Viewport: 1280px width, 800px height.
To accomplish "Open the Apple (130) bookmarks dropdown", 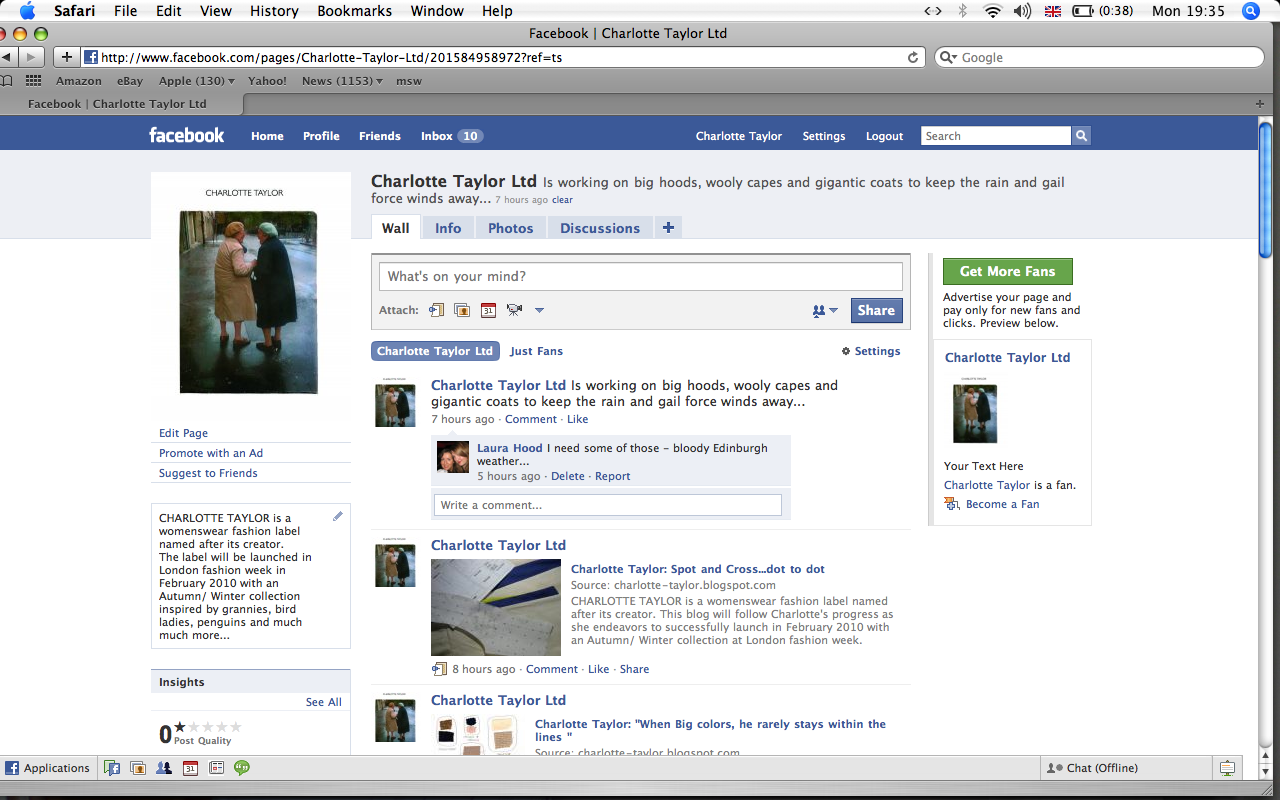I will click(197, 81).
